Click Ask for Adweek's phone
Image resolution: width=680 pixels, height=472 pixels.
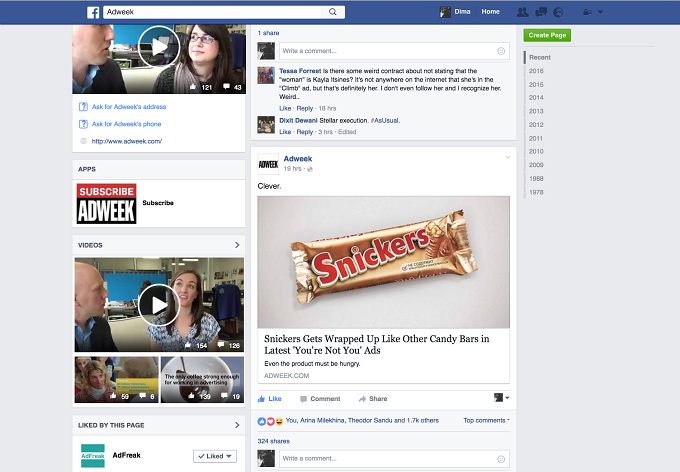(126, 124)
